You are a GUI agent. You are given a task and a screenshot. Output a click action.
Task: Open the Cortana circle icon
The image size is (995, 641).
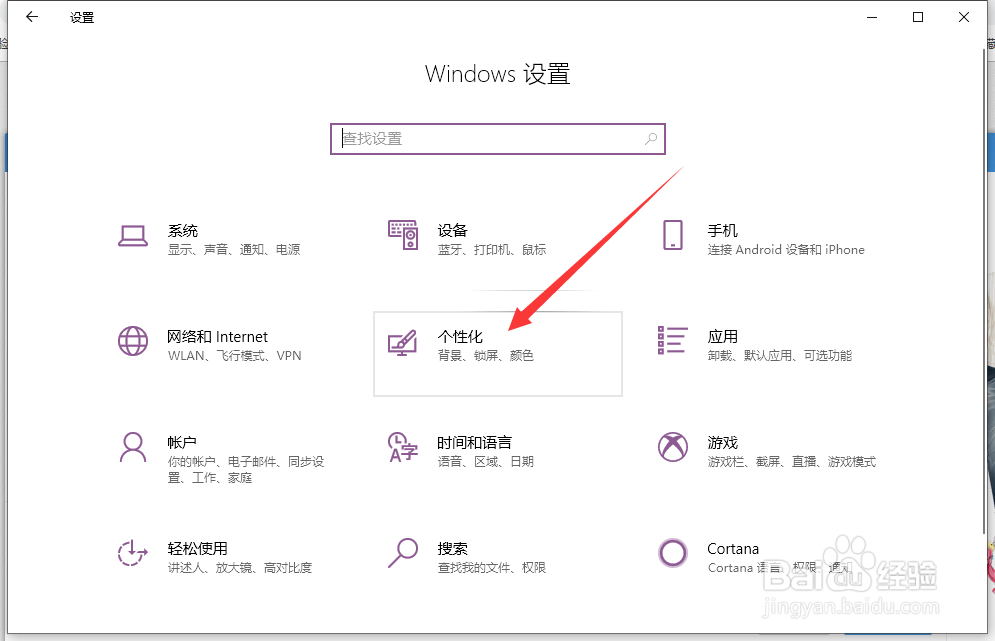tap(673, 553)
